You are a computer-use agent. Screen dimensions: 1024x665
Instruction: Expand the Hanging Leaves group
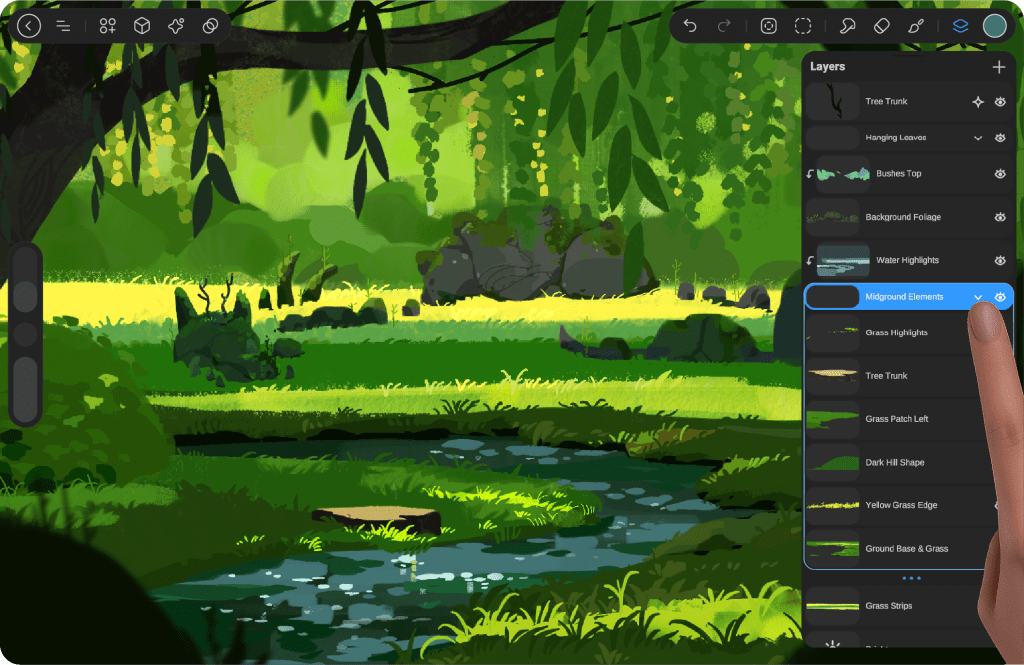978,138
